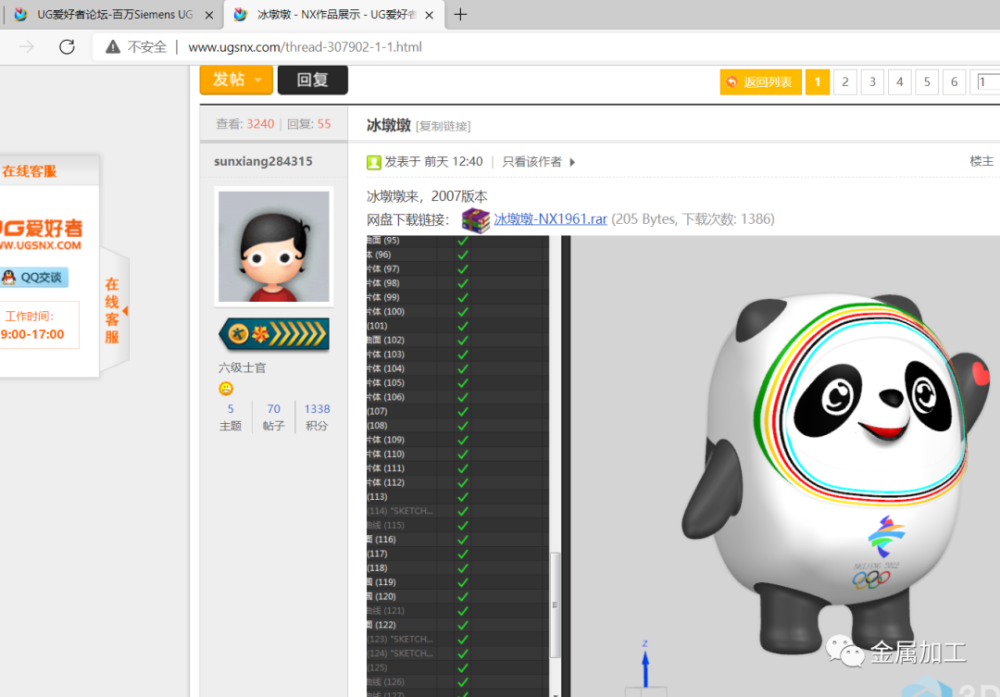Click the green check for feature (116)
Viewport: 1000px width, 697px height.
pyautogui.click(x=463, y=539)
